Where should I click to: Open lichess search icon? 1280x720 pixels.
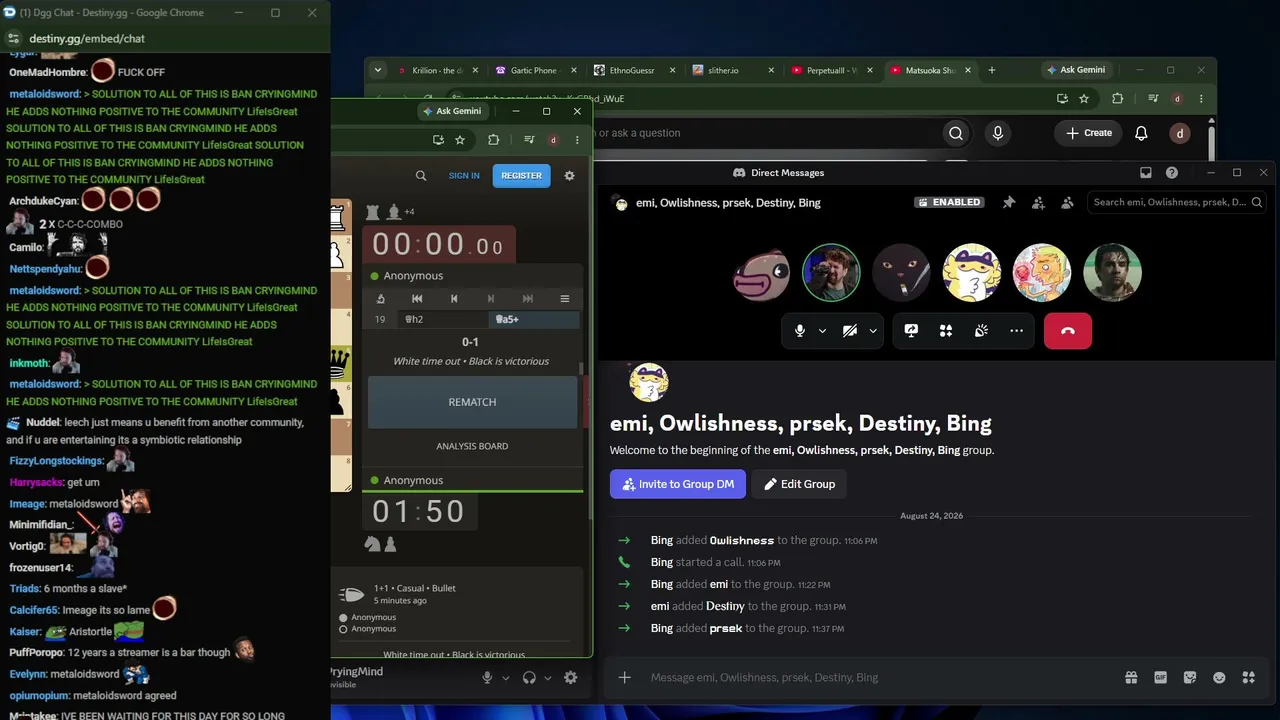pos(421,175)
